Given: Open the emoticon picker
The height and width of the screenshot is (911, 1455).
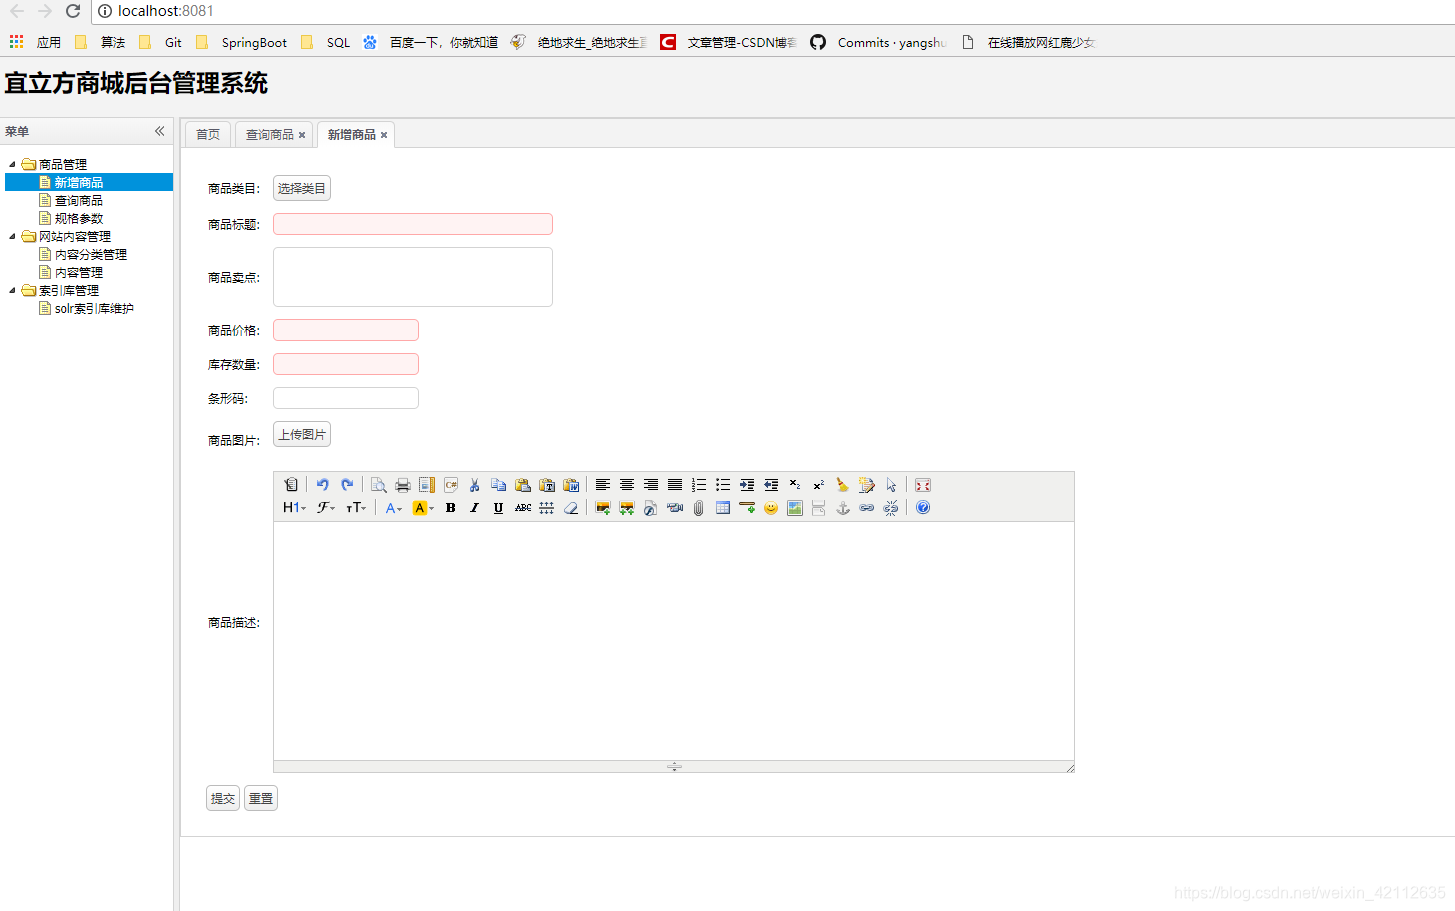Looking at the screenshot, I should click(771, 508).
